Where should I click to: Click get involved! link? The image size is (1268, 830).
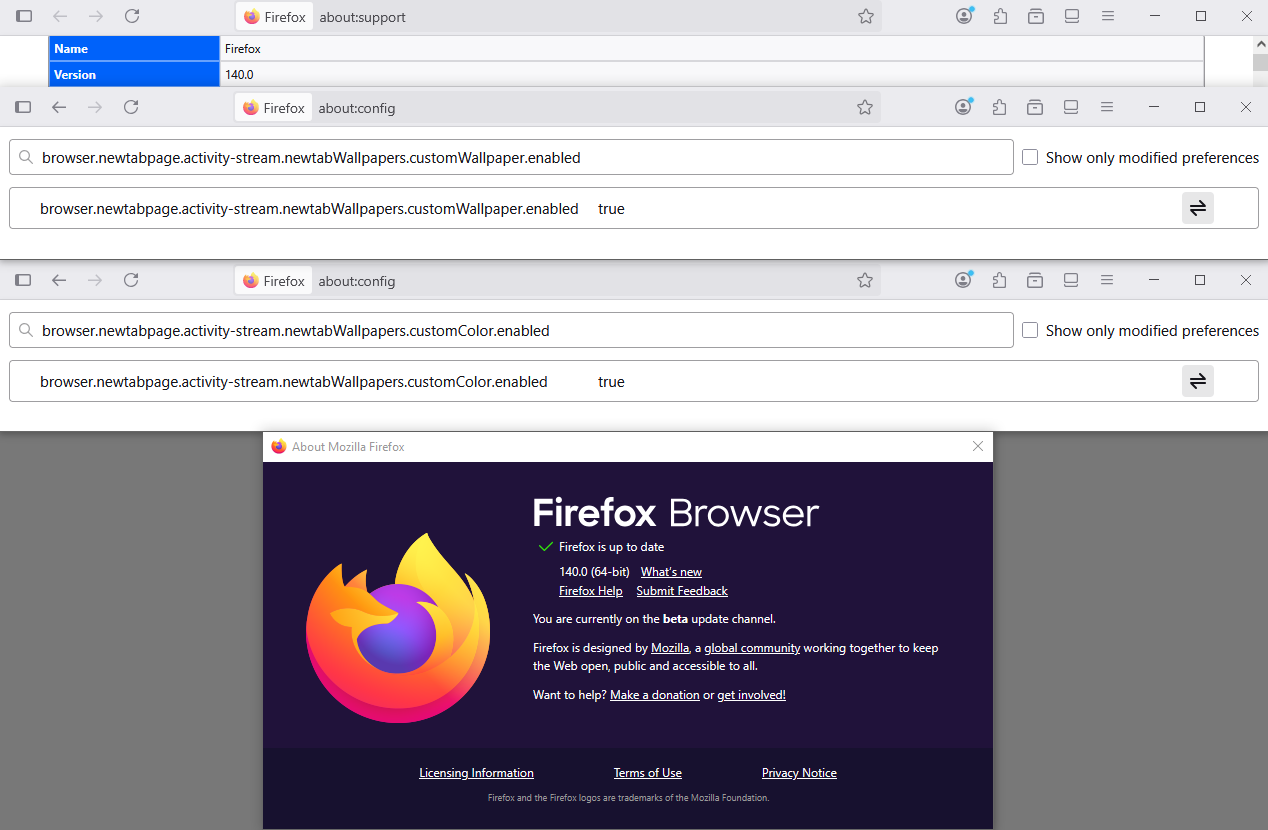[751, 695]
